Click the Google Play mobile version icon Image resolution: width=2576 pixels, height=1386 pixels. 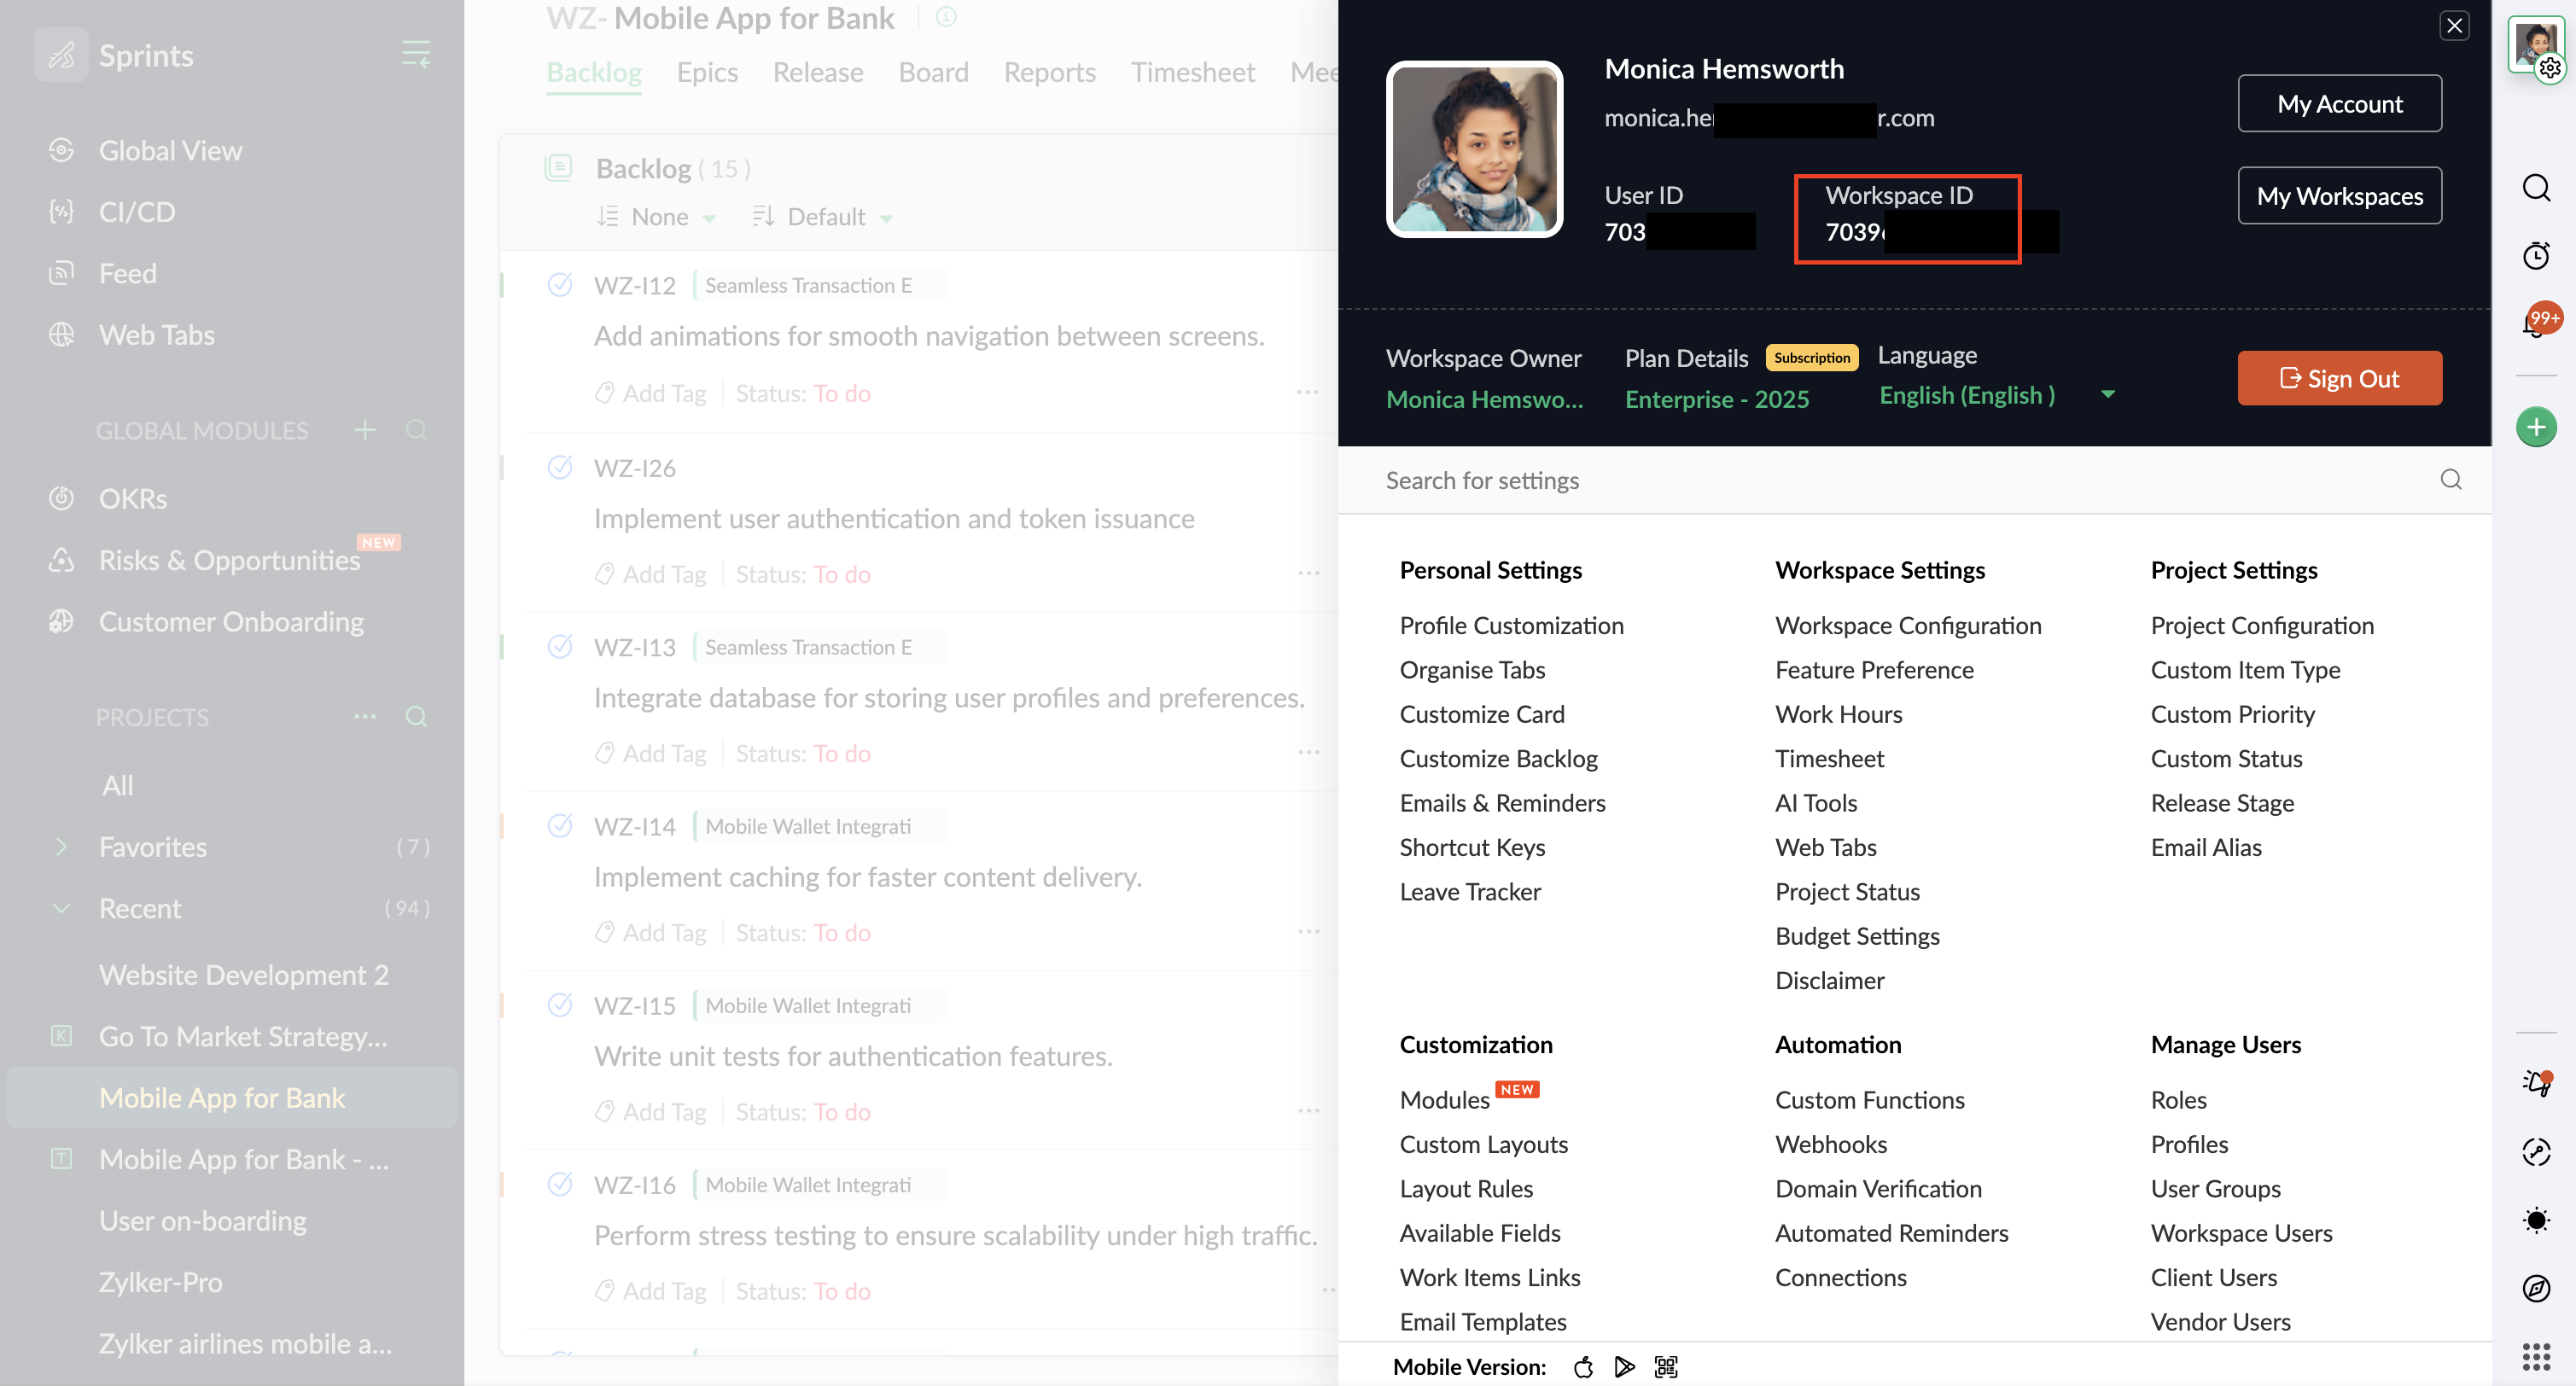click(x=1624, y=1366)
